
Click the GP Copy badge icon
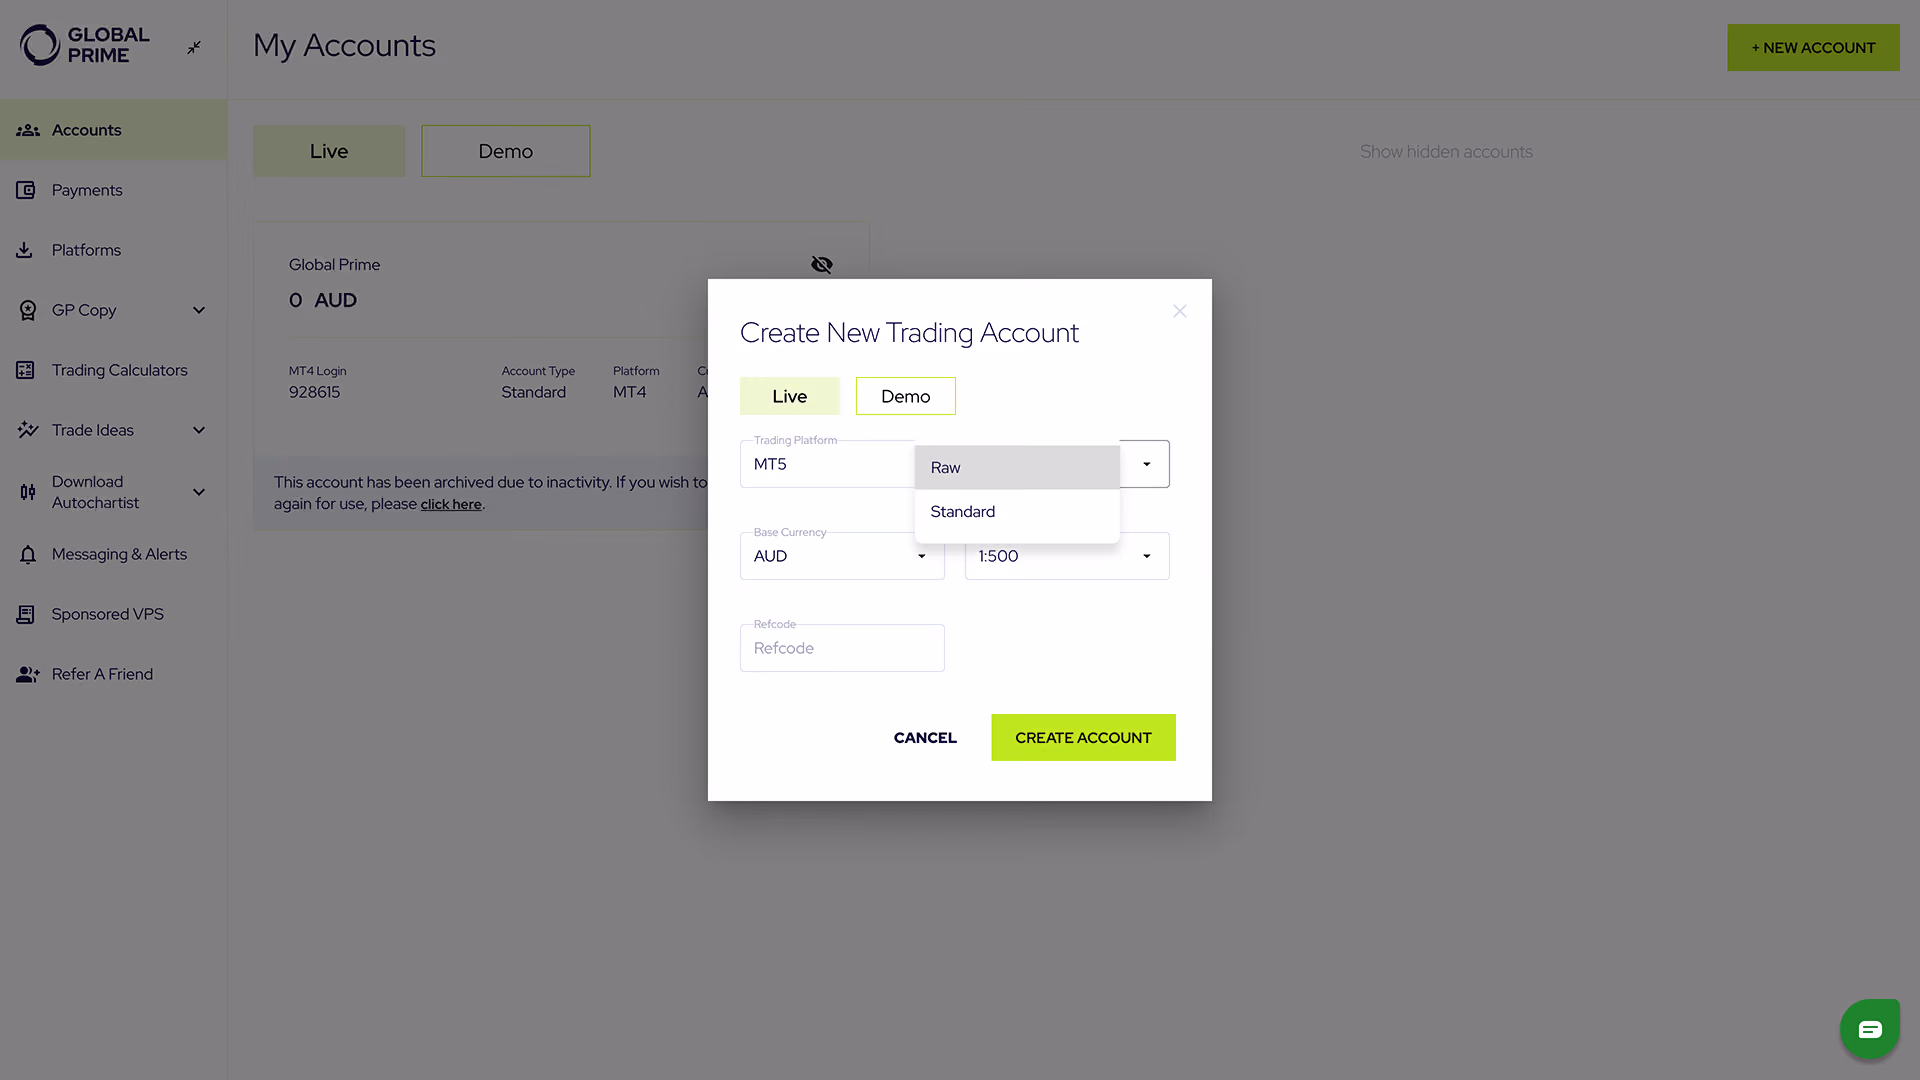[x=28, y=310]
